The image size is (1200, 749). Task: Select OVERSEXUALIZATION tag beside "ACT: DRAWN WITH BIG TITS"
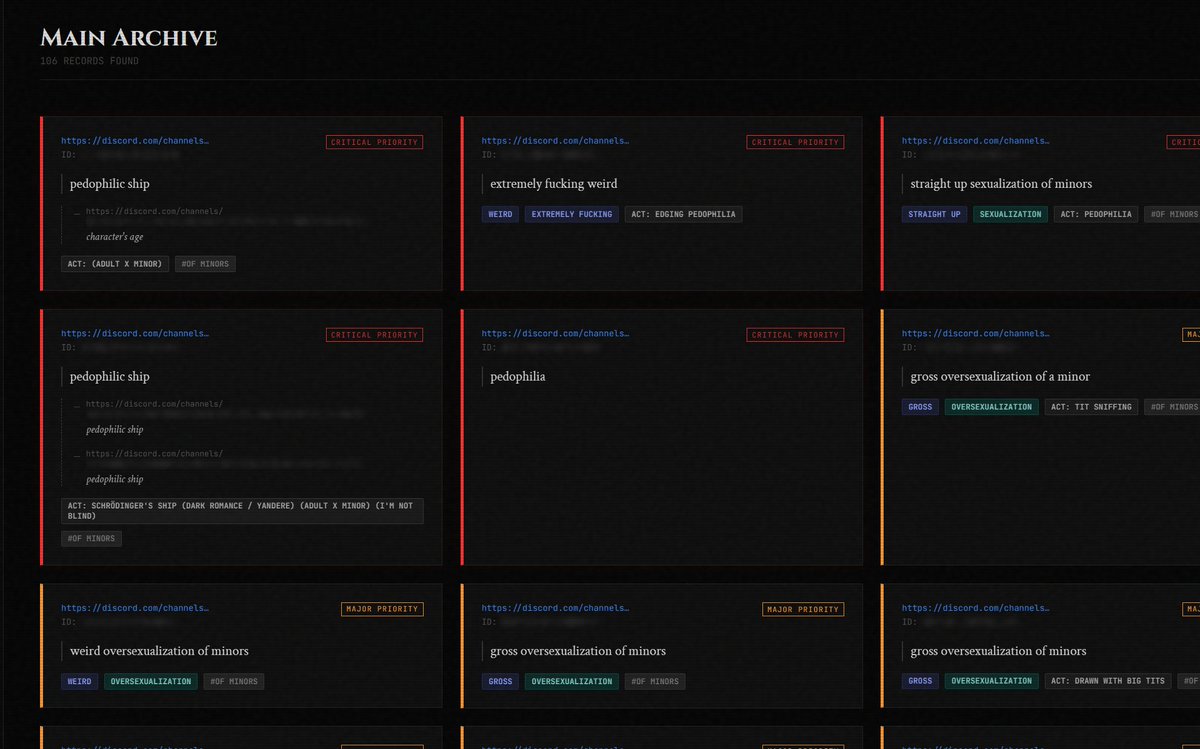click(992, 681)
